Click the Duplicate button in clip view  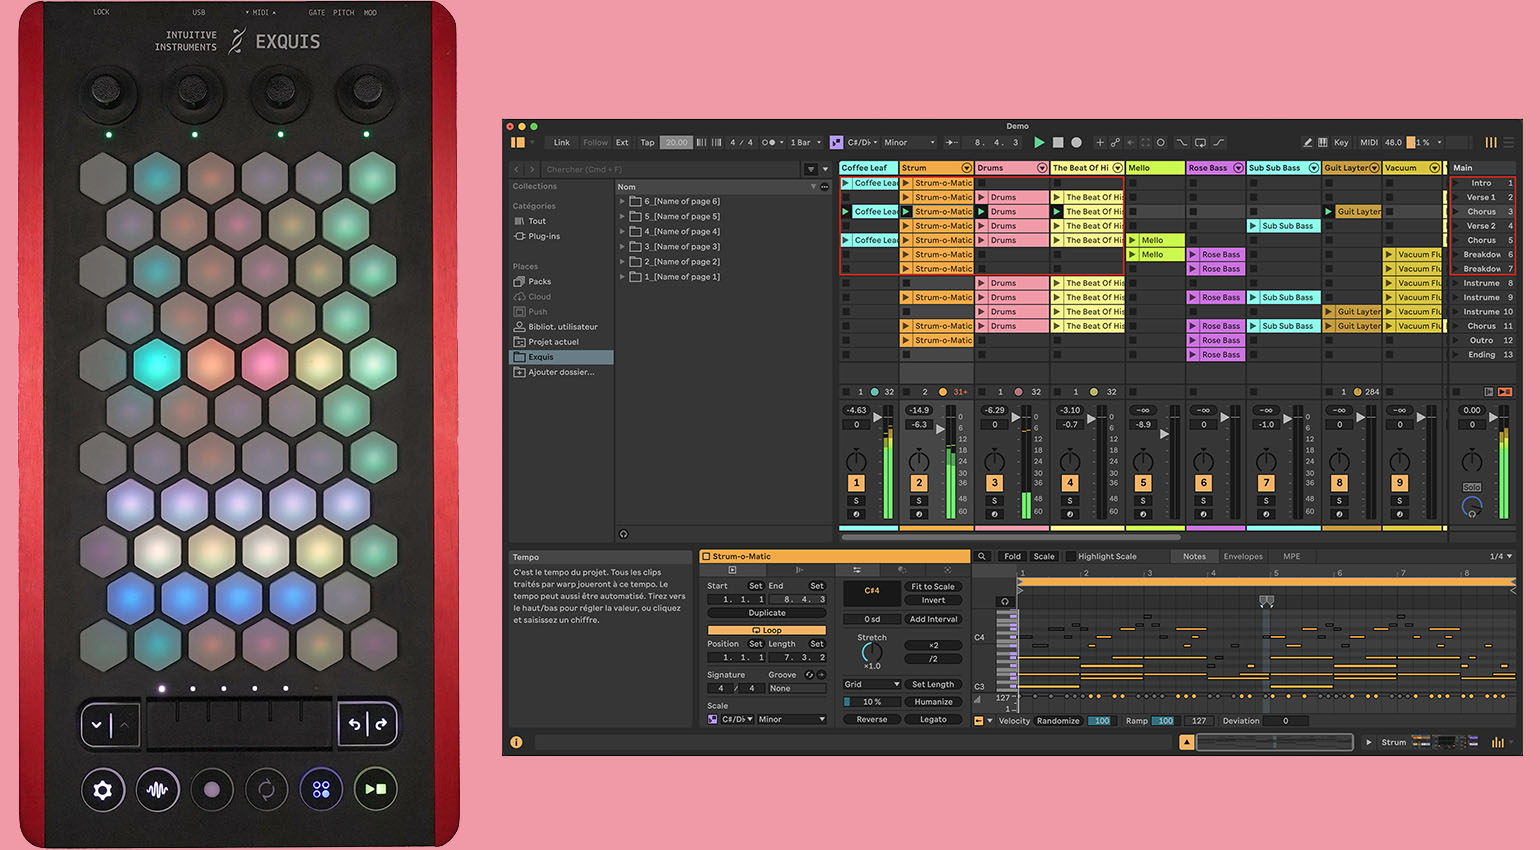(766, 613)
